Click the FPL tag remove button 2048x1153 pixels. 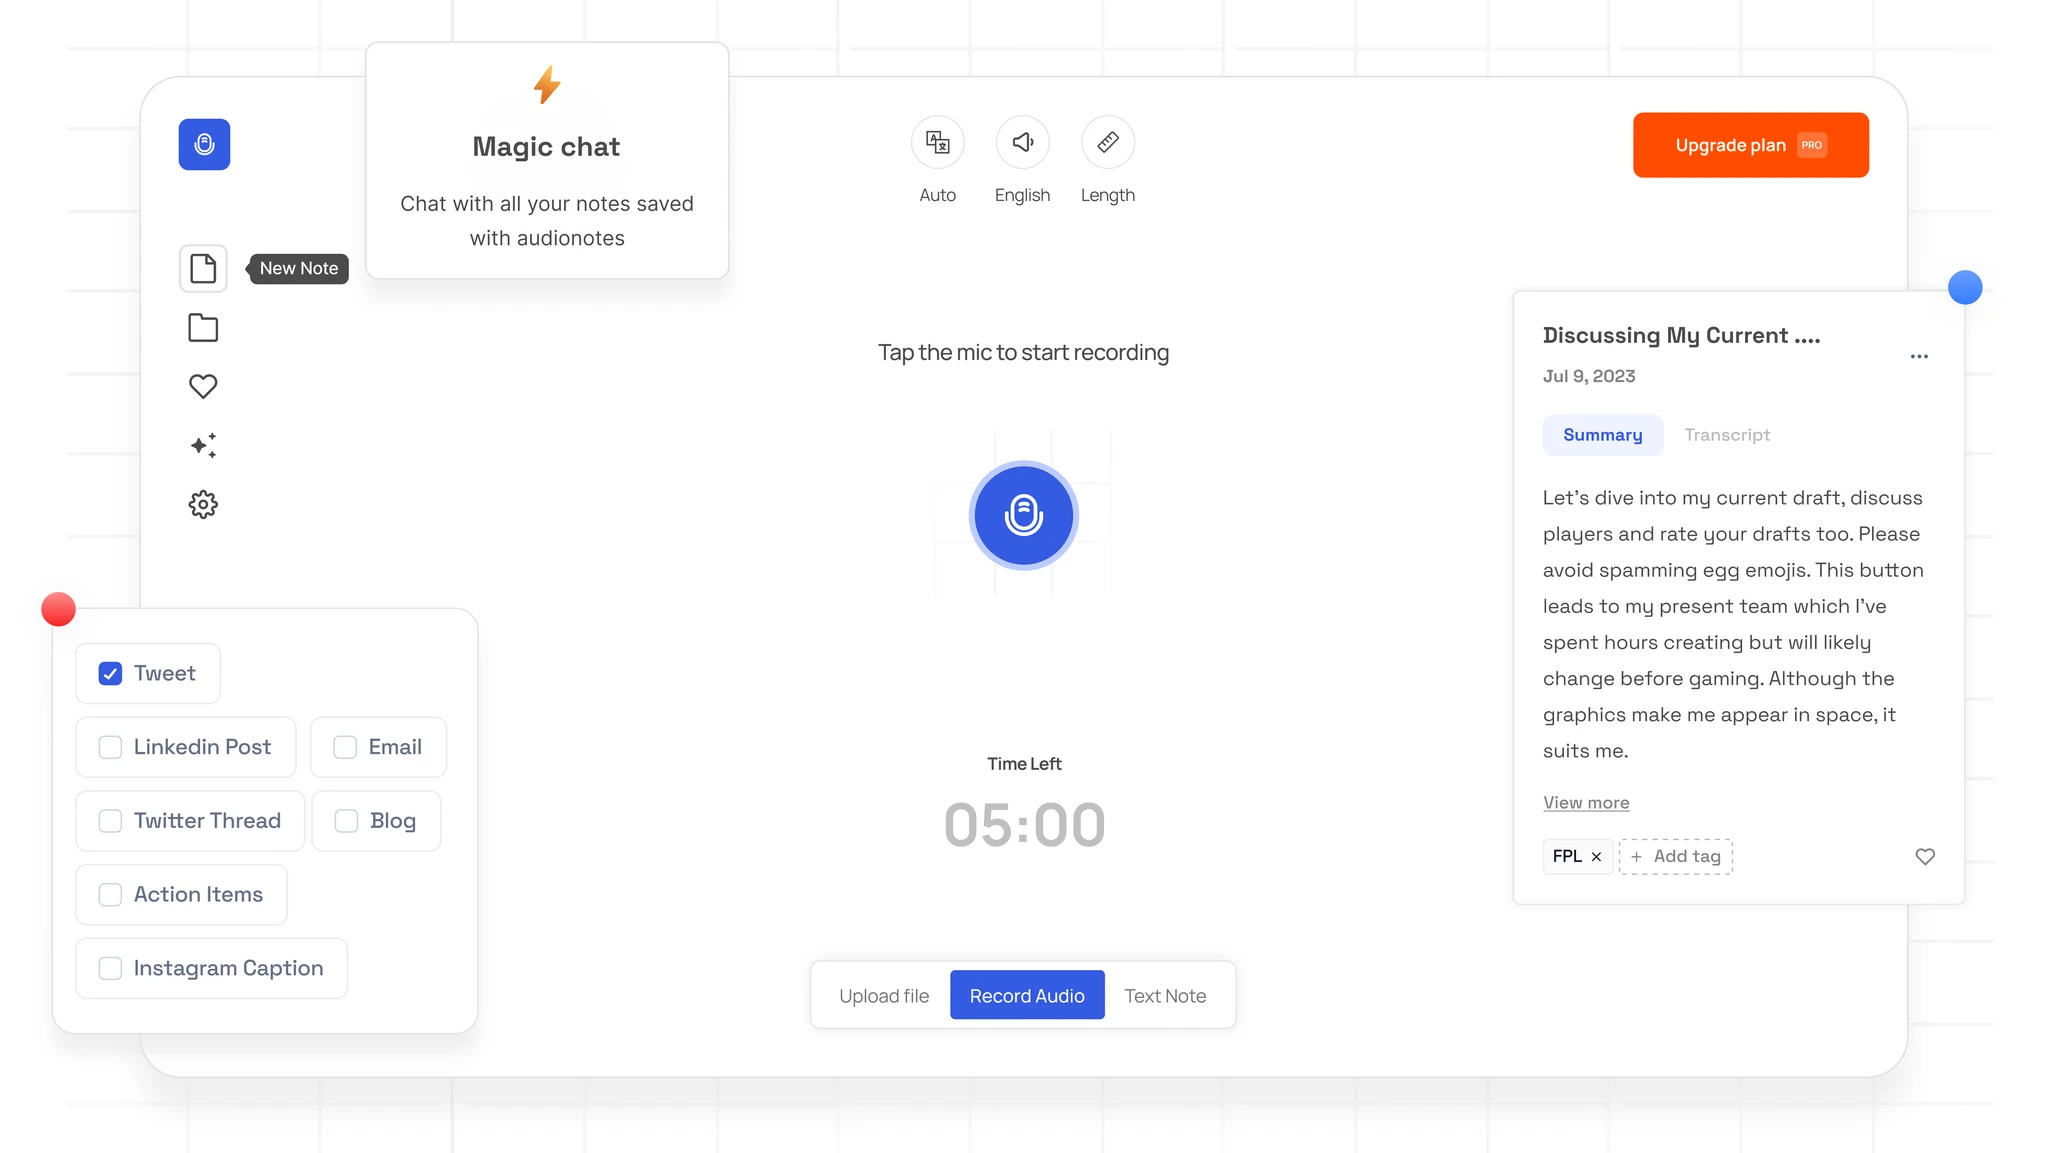click(1596, 856)
